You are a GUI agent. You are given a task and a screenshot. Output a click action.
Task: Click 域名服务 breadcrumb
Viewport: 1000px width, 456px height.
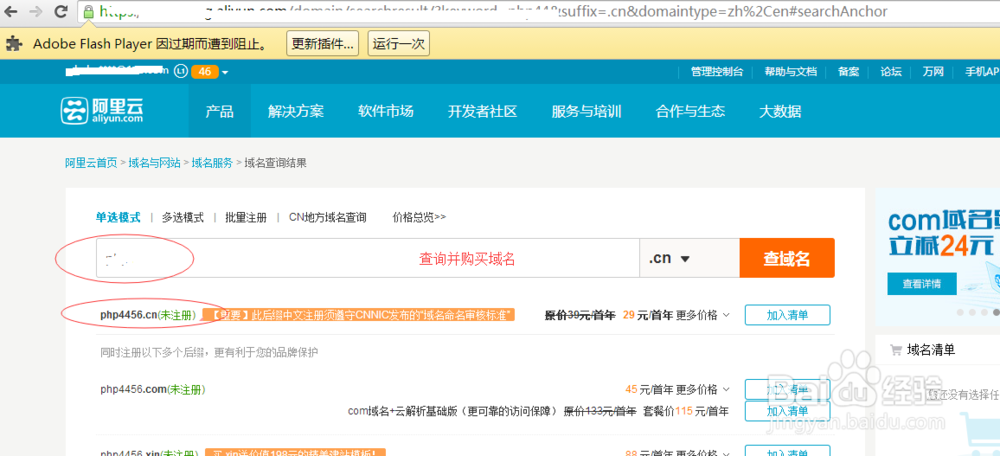212,163
